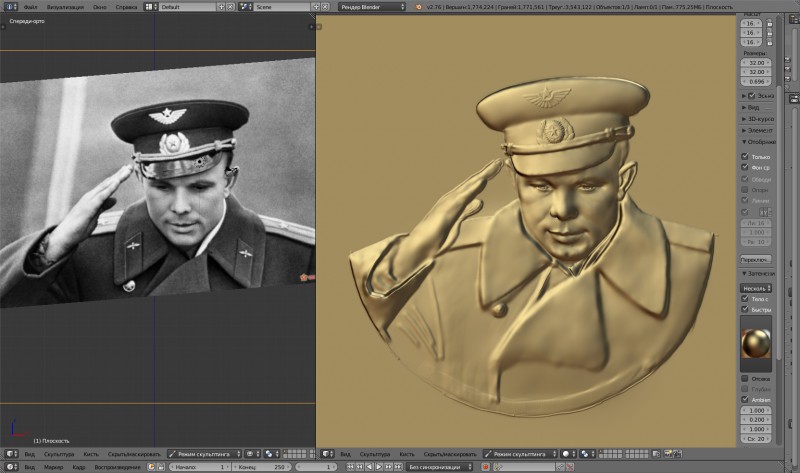Click the Конец end frame field
The height and width of the screenshot is (473, 800).
click(x=262, y=467)
